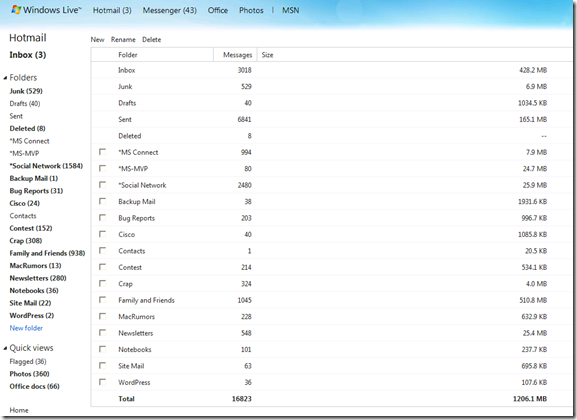
Task: Open Bug Reports (31) in sidebar
Action: (36, 191)
